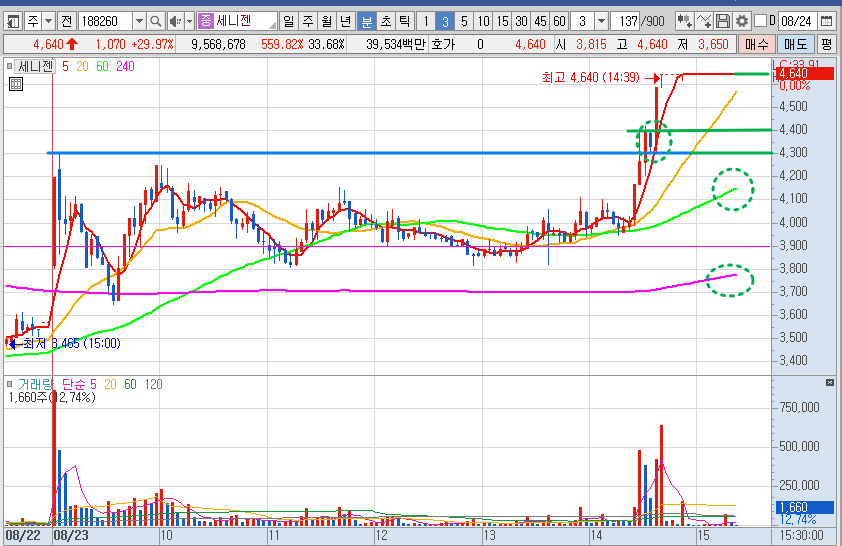Click the 최저 low price marker label

pos(71,344)
